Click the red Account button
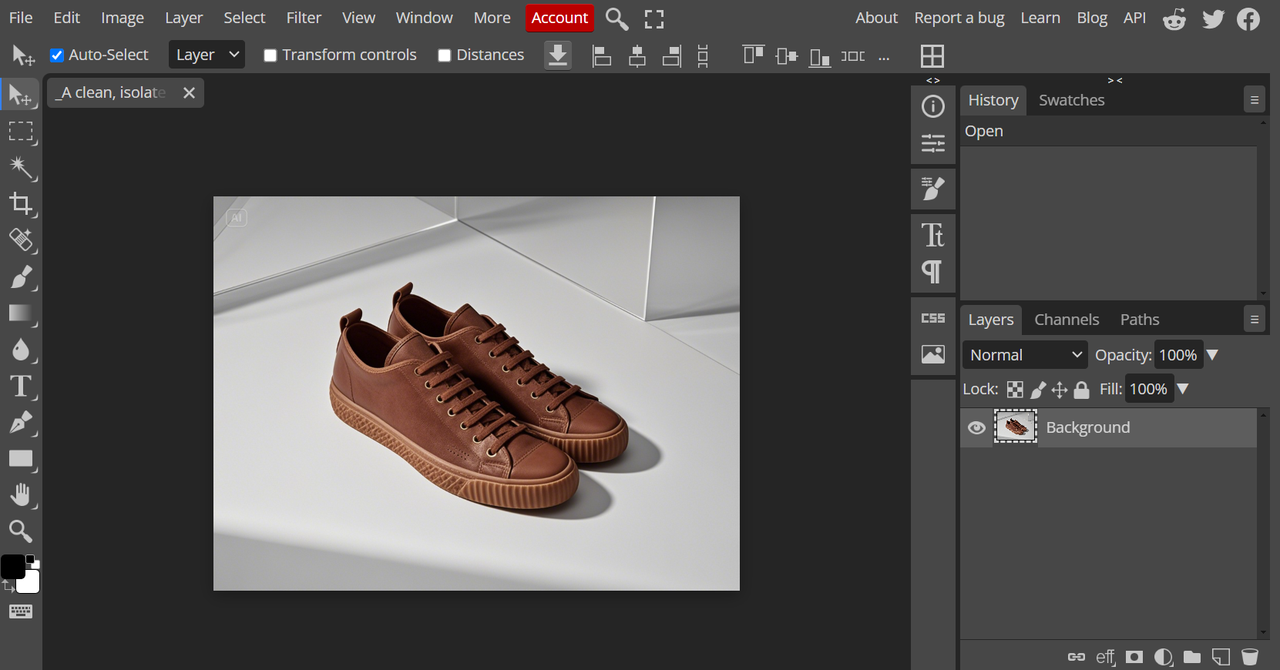The height and width of the screenshot is (670, 1280). point(560,18)
